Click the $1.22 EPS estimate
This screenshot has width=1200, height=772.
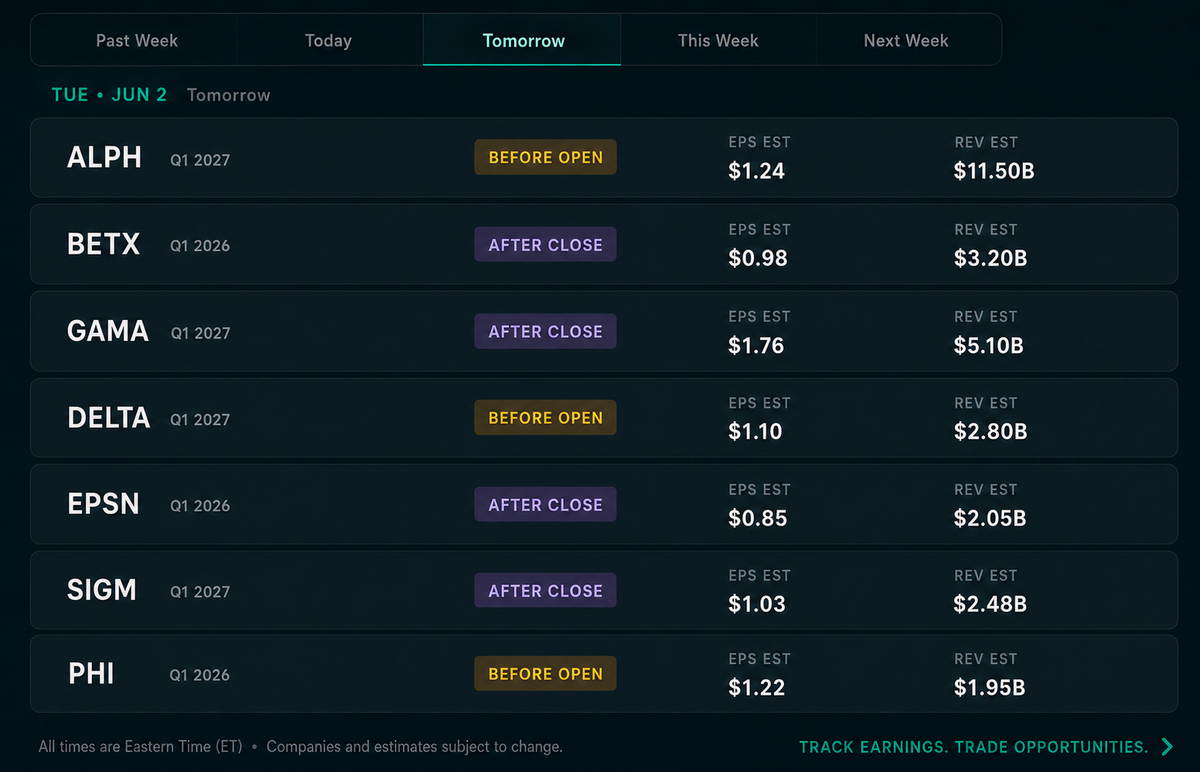(x=757, y=688)
